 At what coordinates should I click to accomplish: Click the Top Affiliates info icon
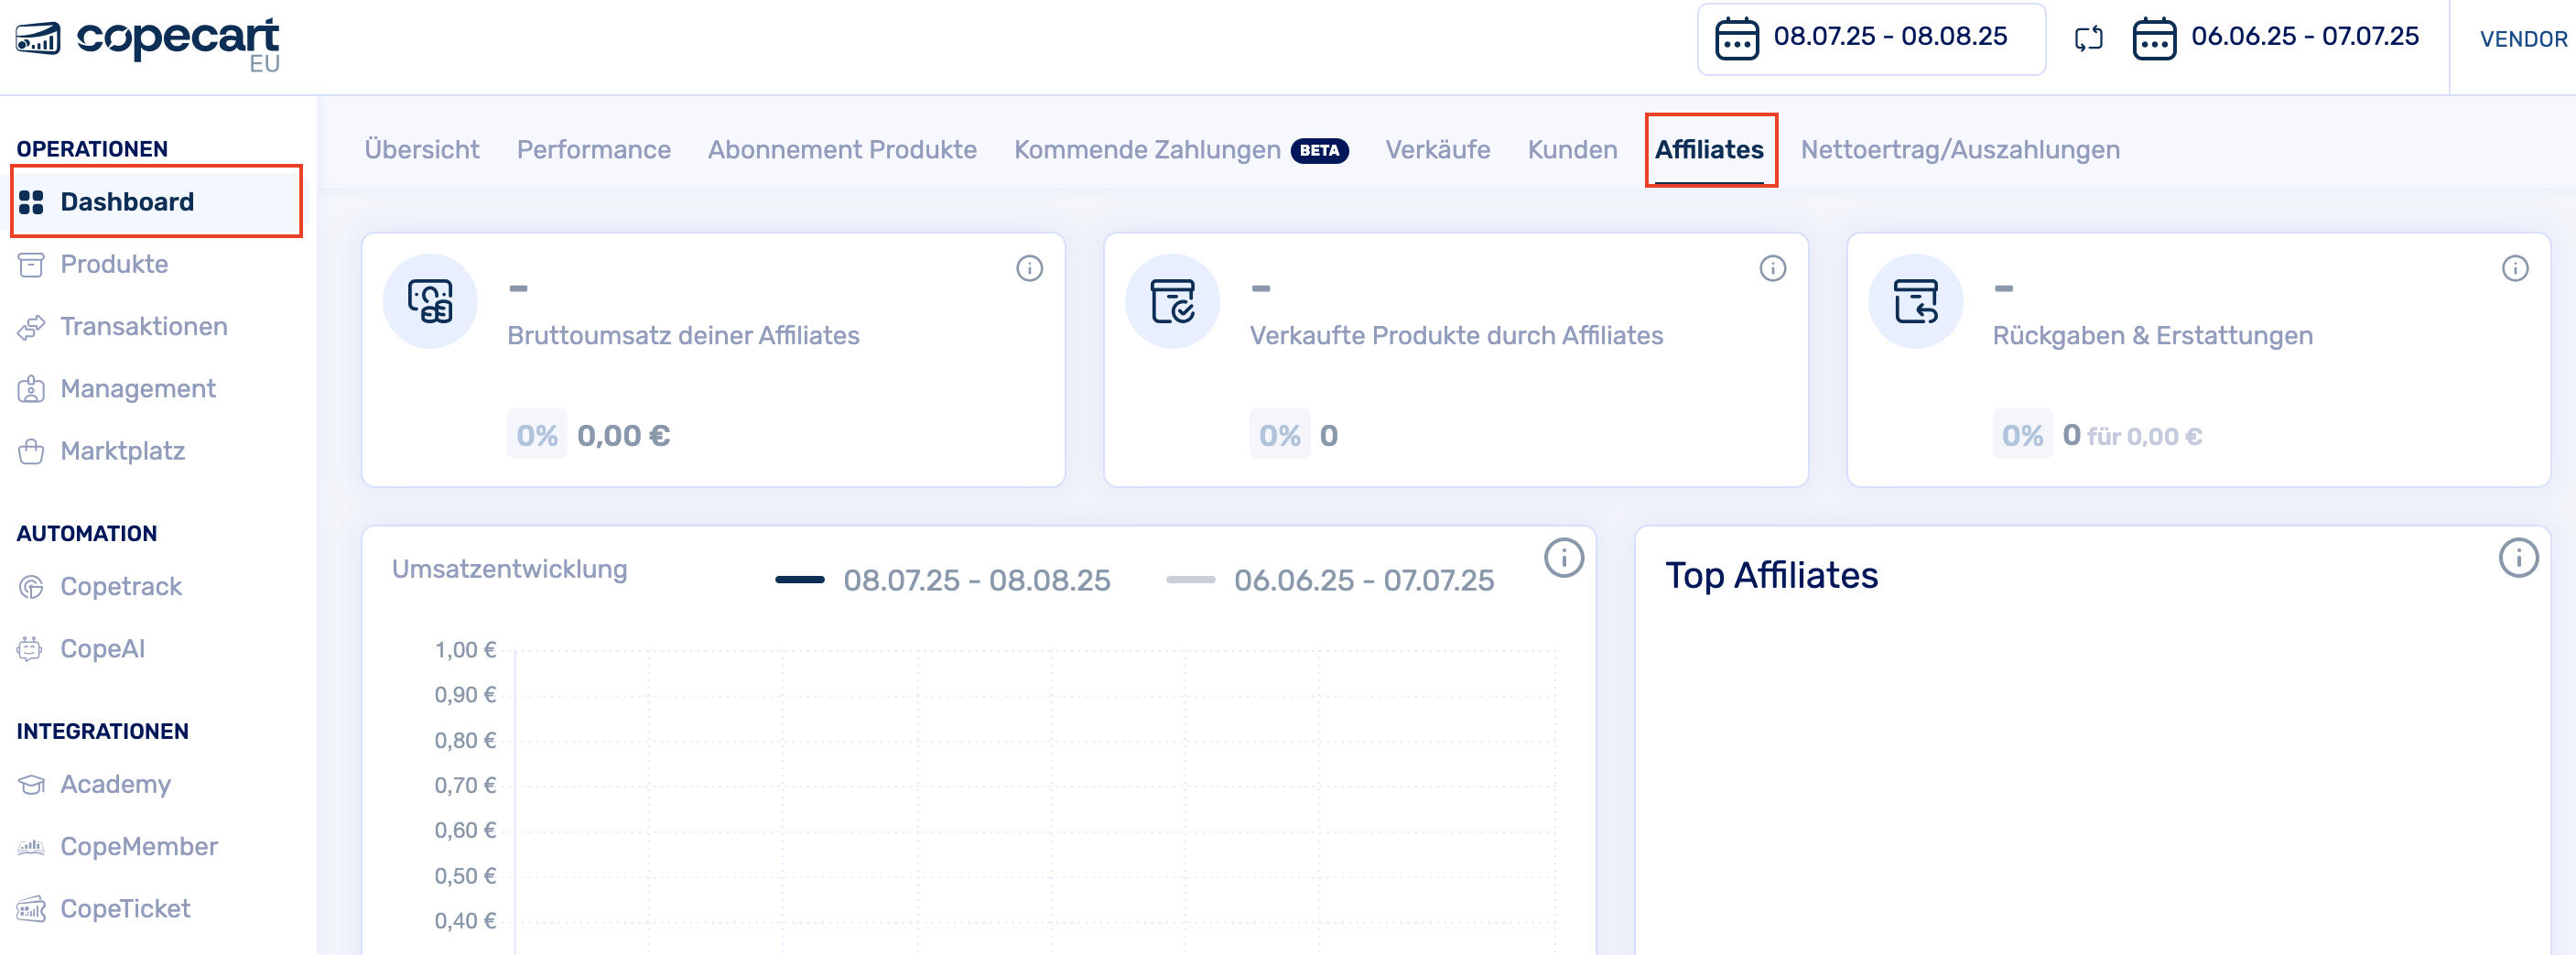pyautogui.click(x=2517, y=558)
